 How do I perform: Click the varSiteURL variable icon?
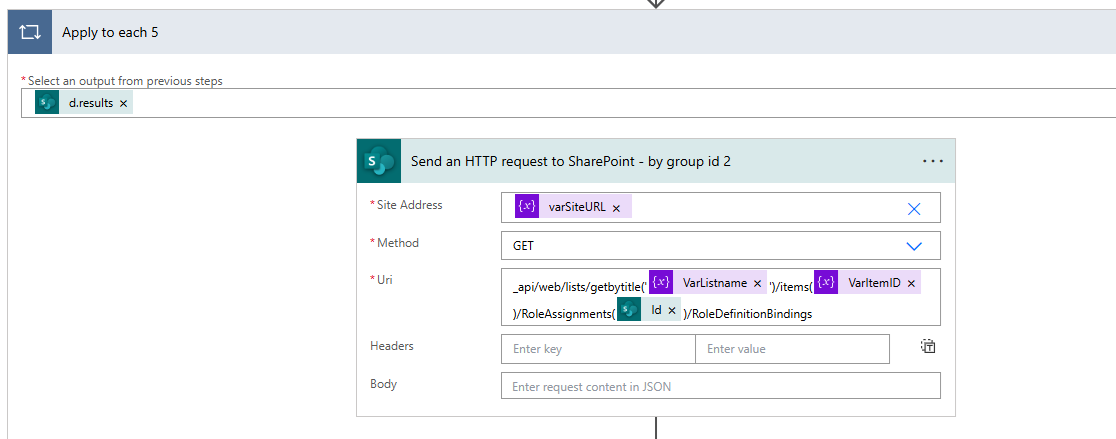(527, 208)
